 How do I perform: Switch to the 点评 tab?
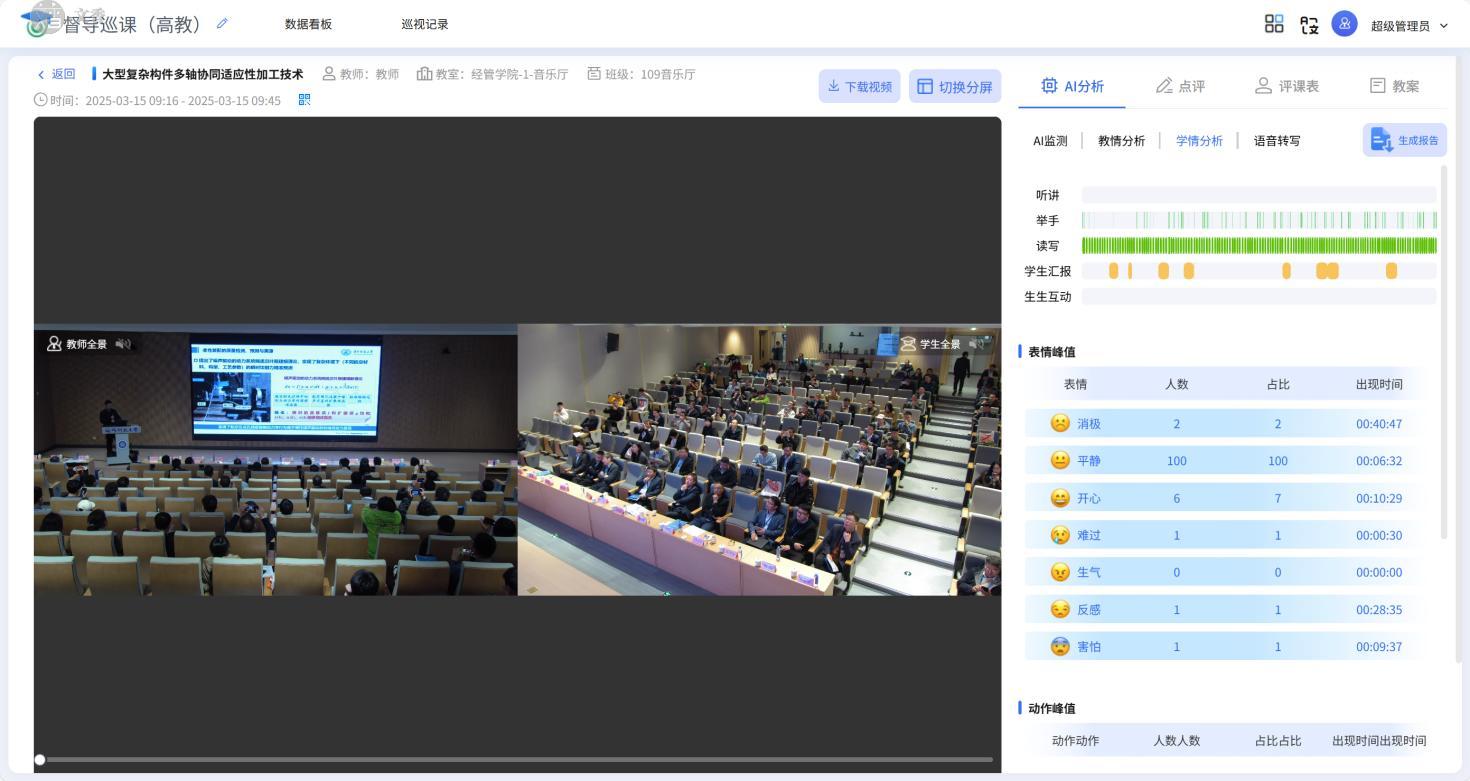tap(1180, 86)
